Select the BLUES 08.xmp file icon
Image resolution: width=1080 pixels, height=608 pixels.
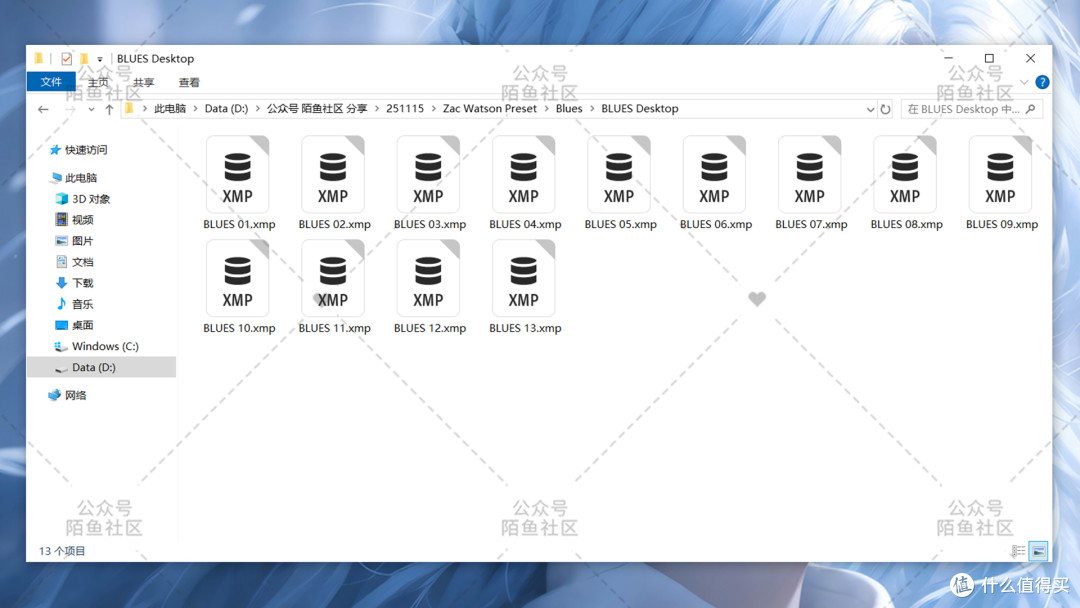(x=905, y=174)
